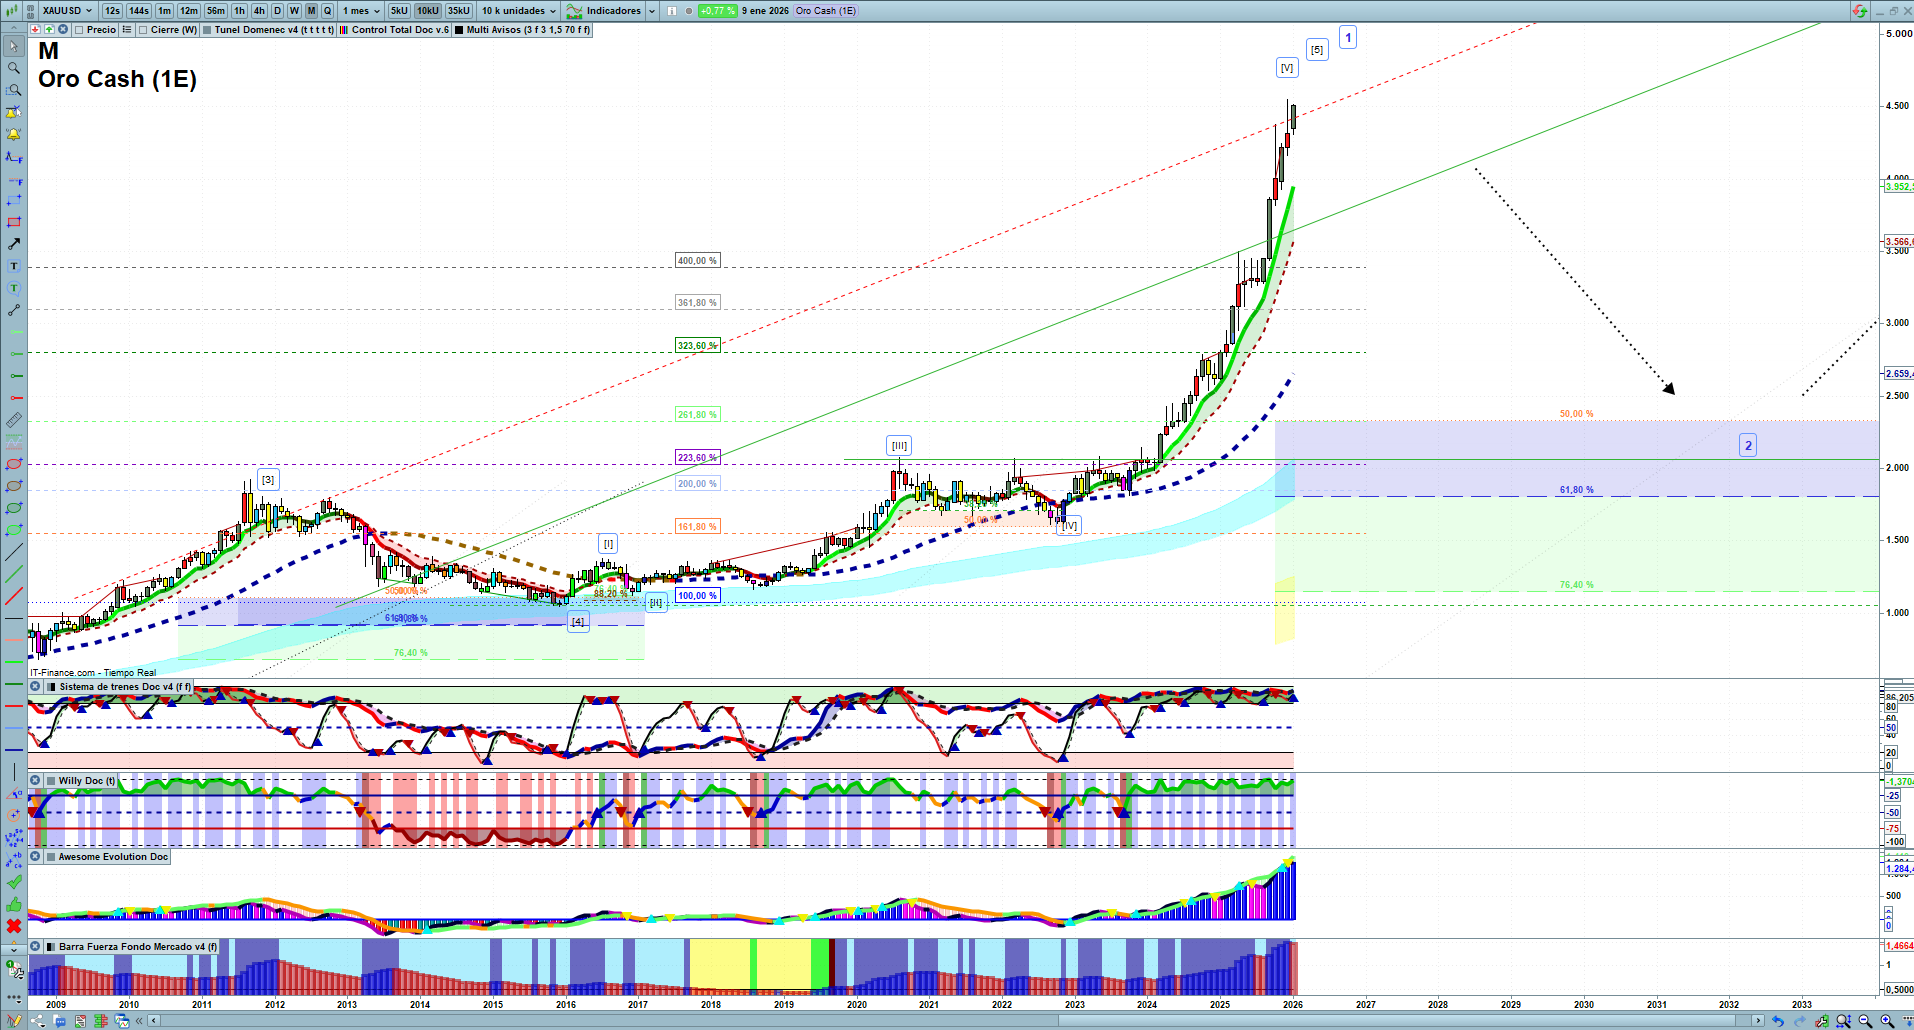Select the black arrow drawing tool
Image resolution: width=1914 pixels, height=1030 pixels.
[x=14, y=244]
